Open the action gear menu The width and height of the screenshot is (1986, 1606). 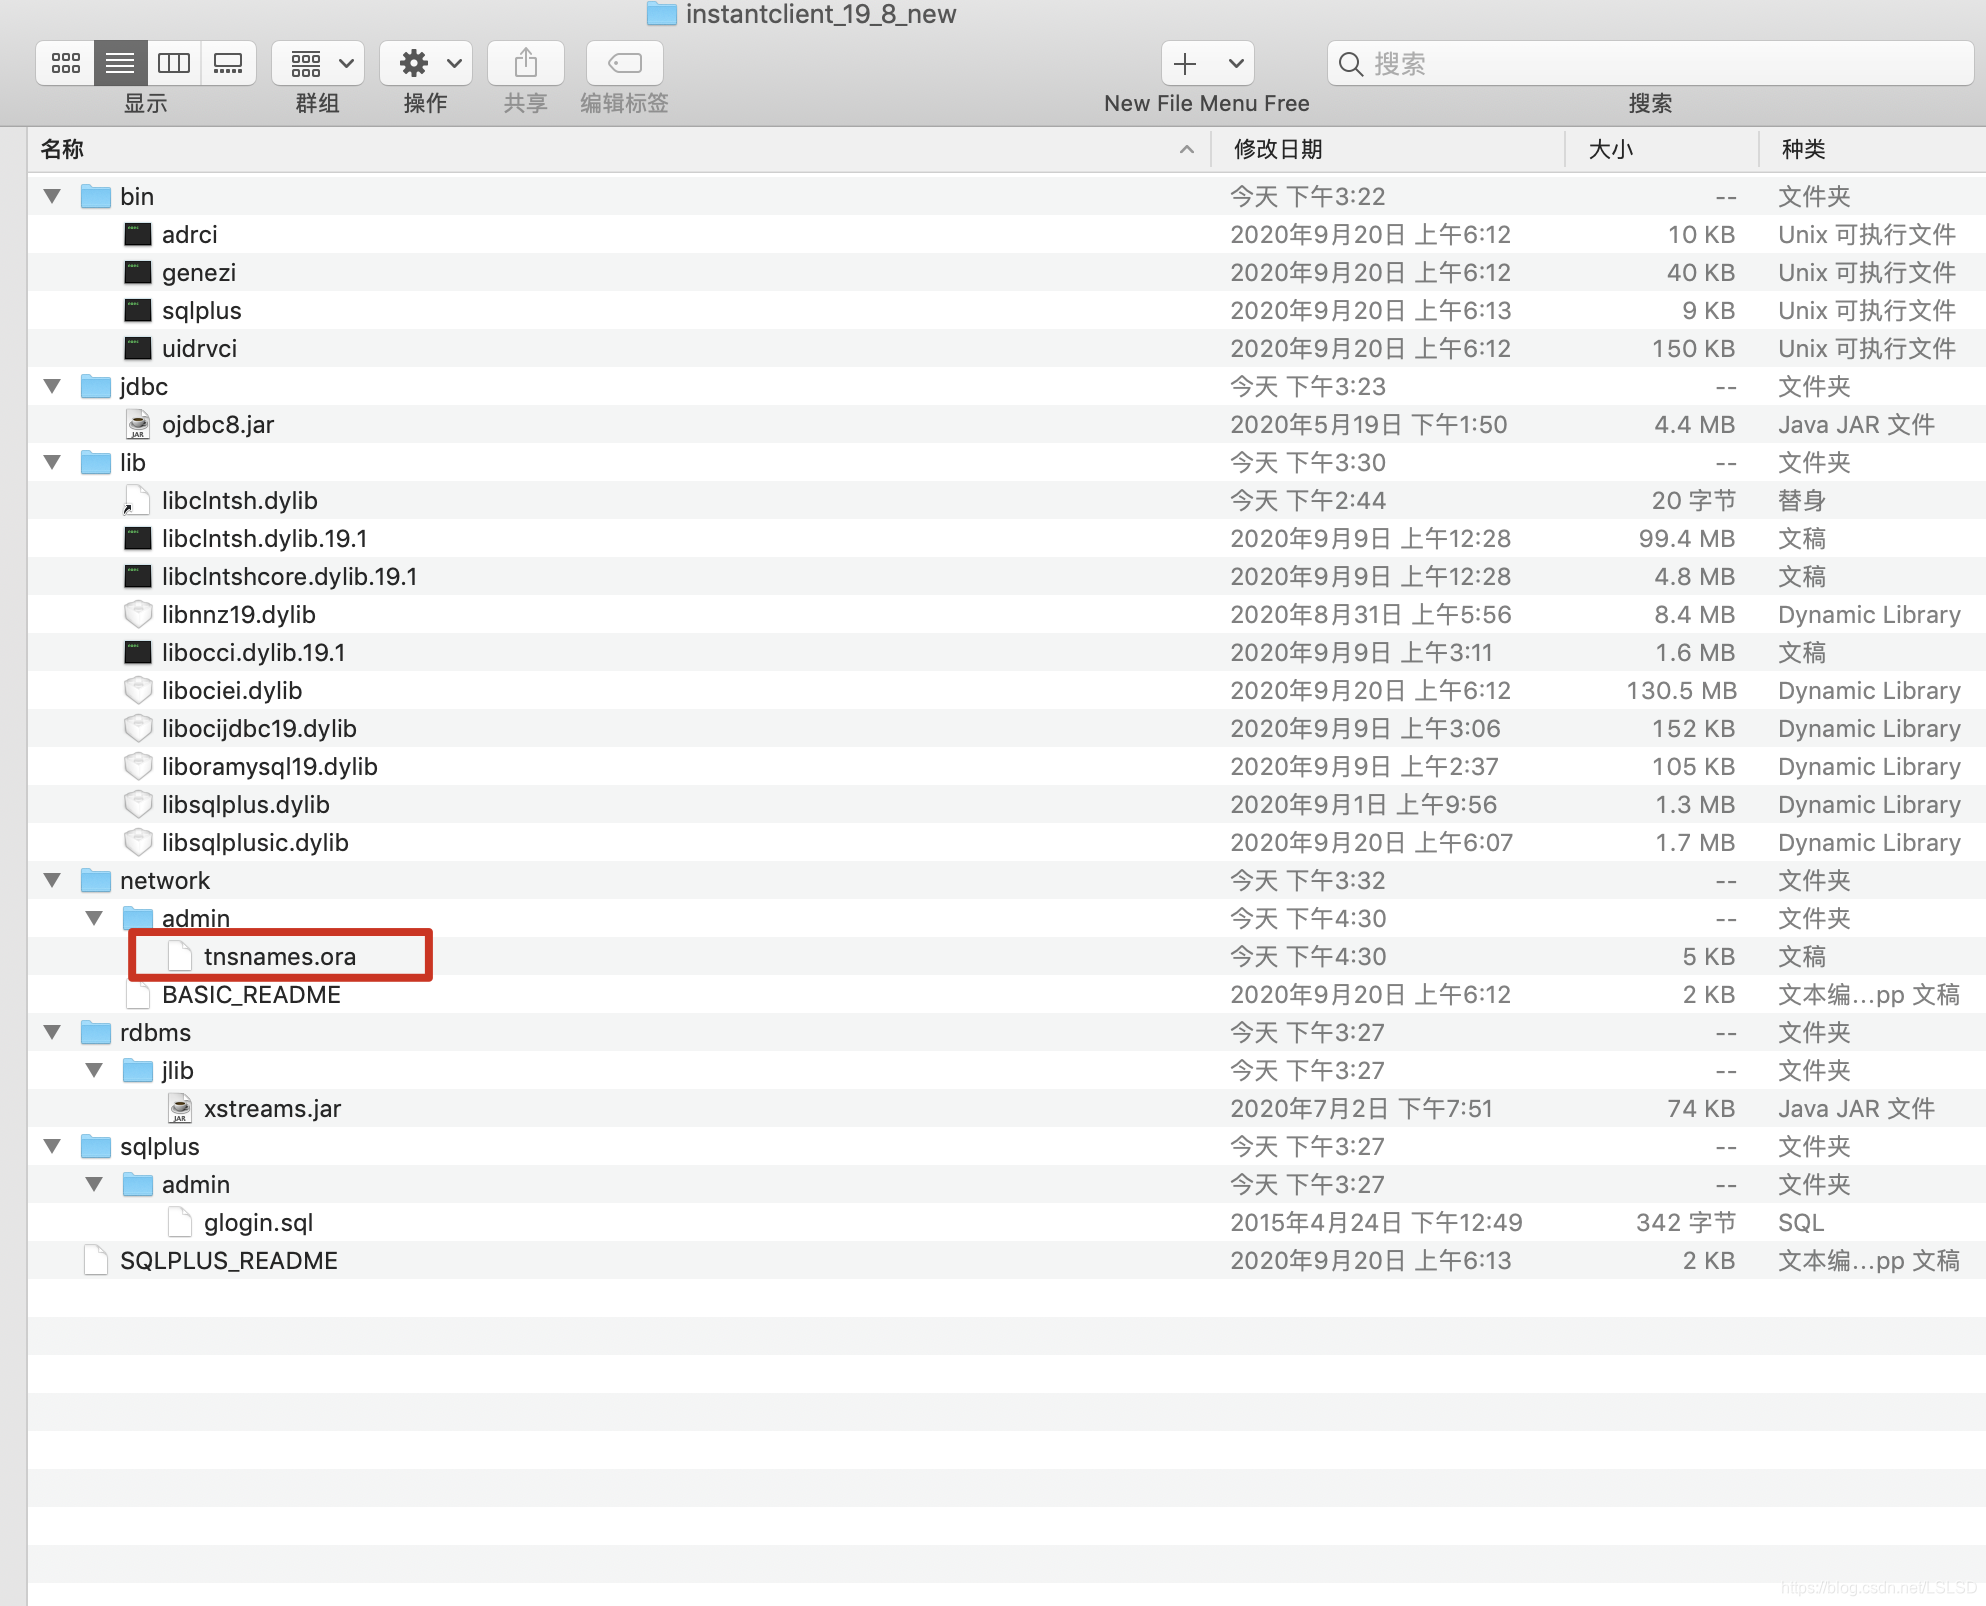pyautogui.click(x=427, y=64)
